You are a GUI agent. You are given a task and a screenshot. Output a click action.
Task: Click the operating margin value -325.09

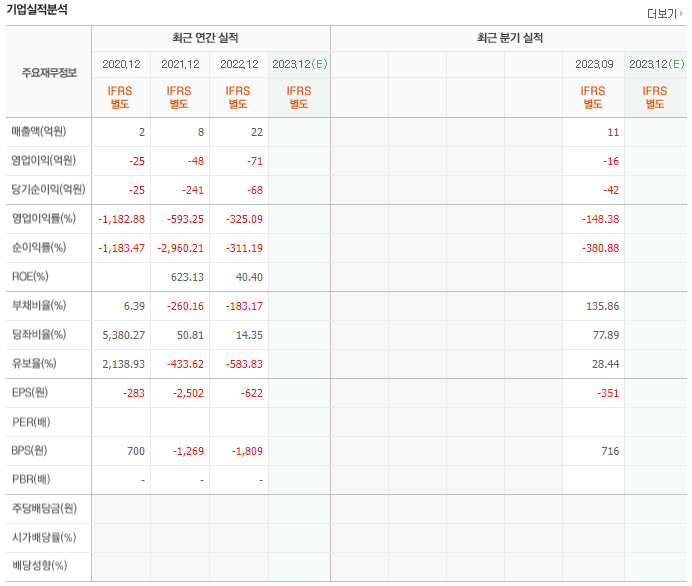(244, 219)
